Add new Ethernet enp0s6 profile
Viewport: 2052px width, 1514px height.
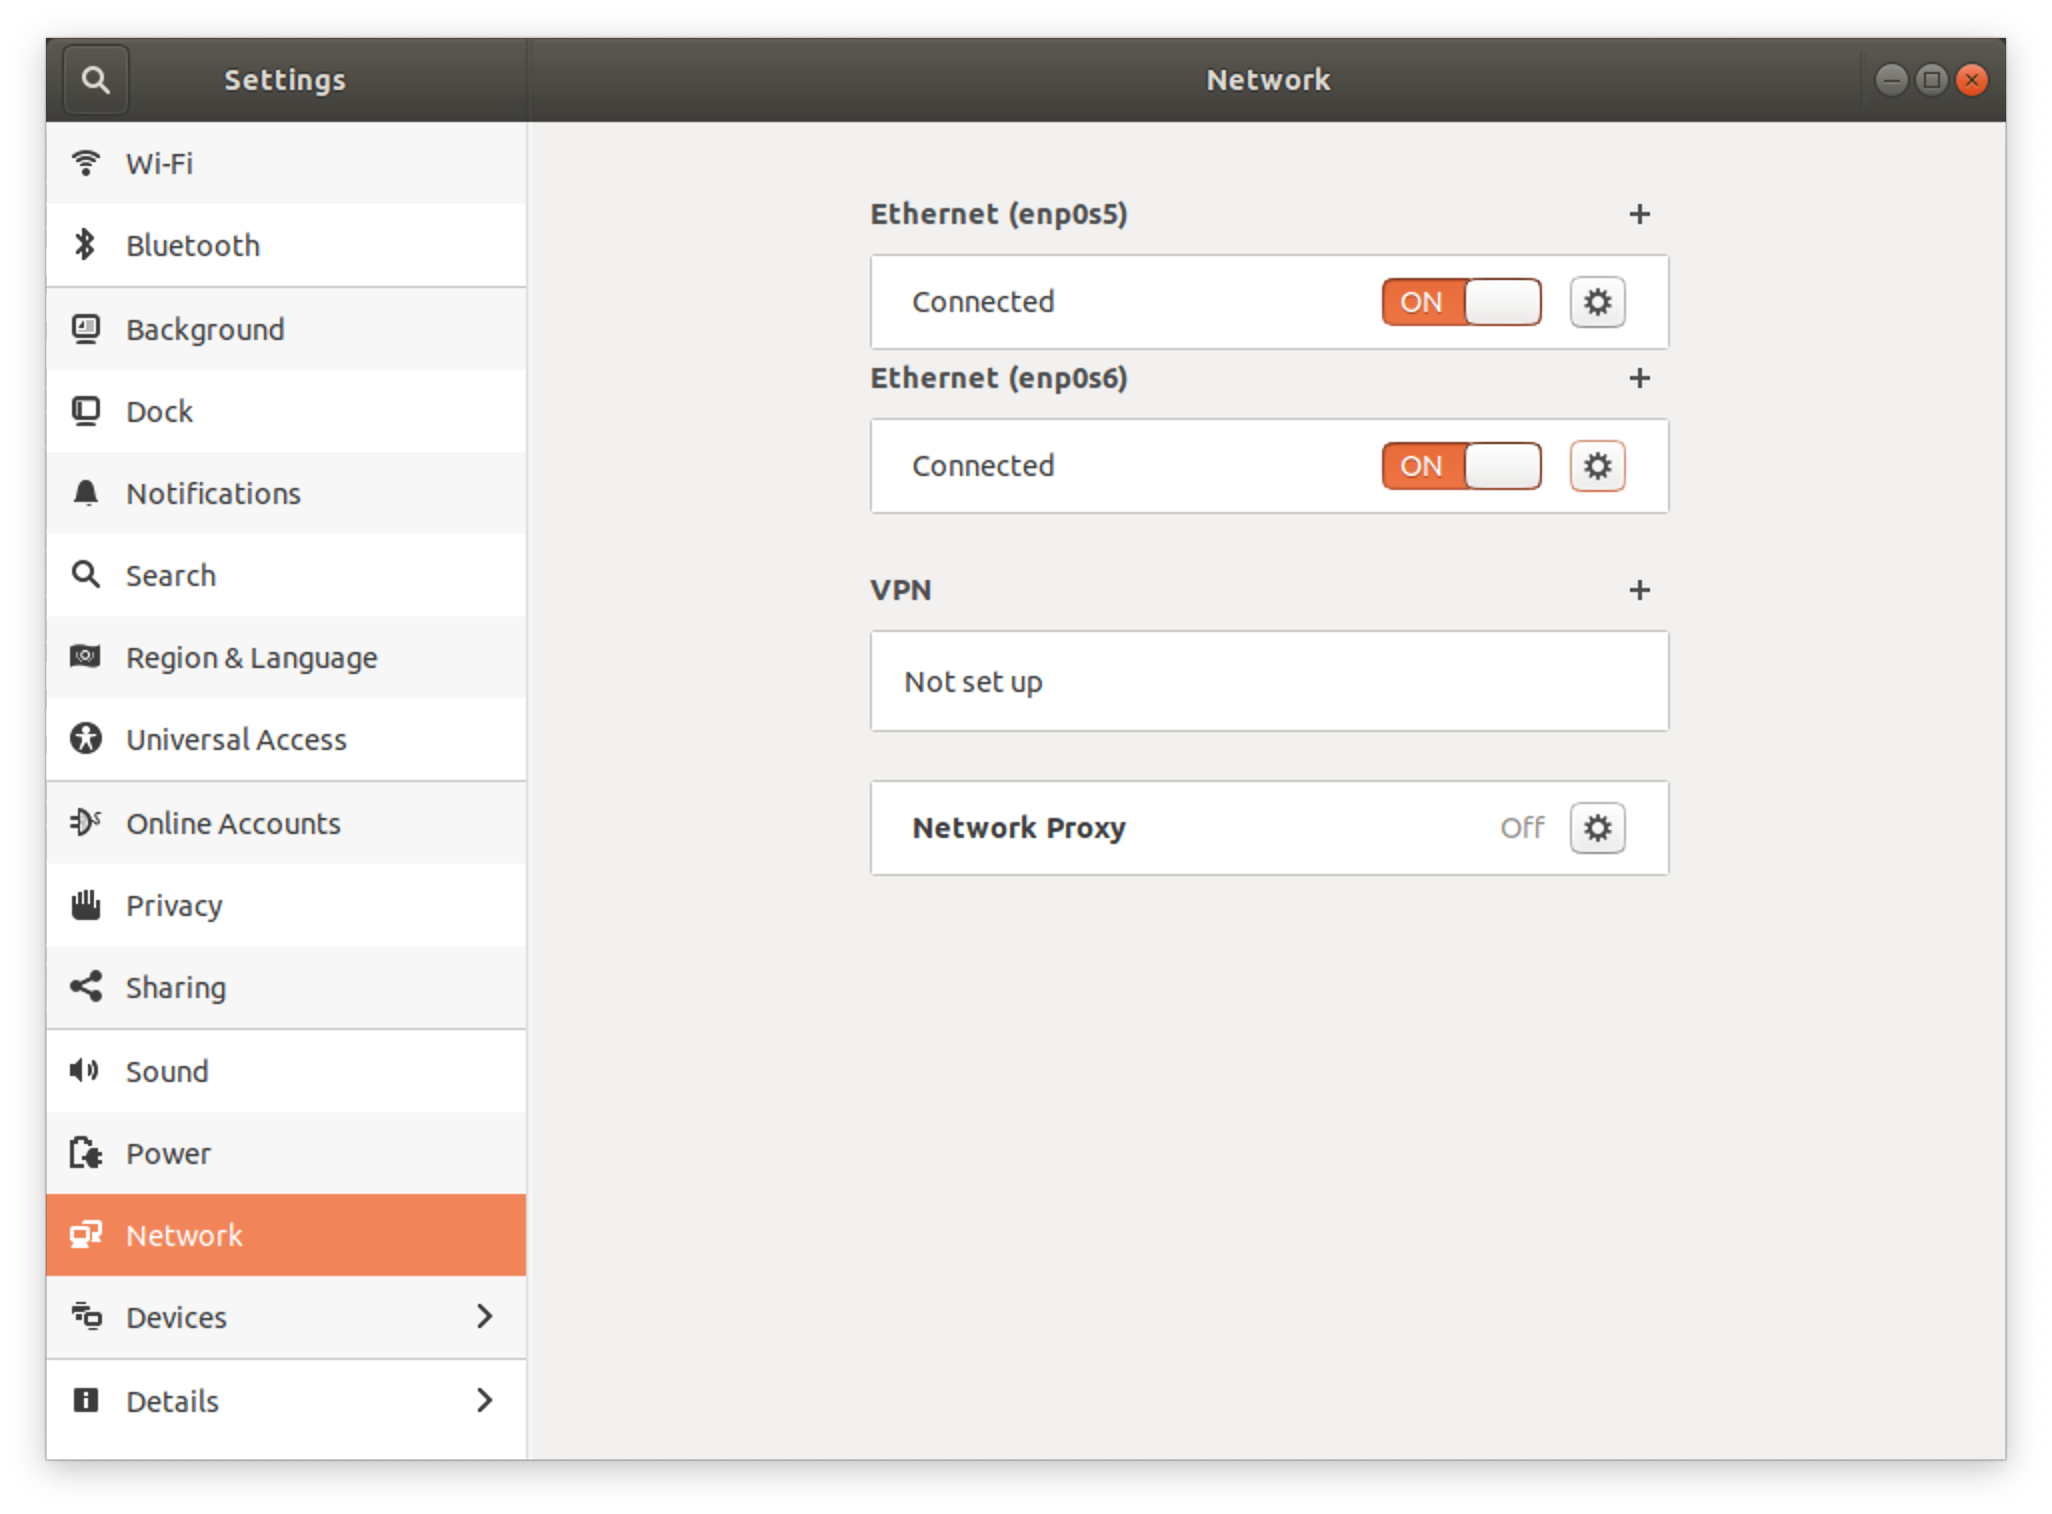tap(1639, 376)
